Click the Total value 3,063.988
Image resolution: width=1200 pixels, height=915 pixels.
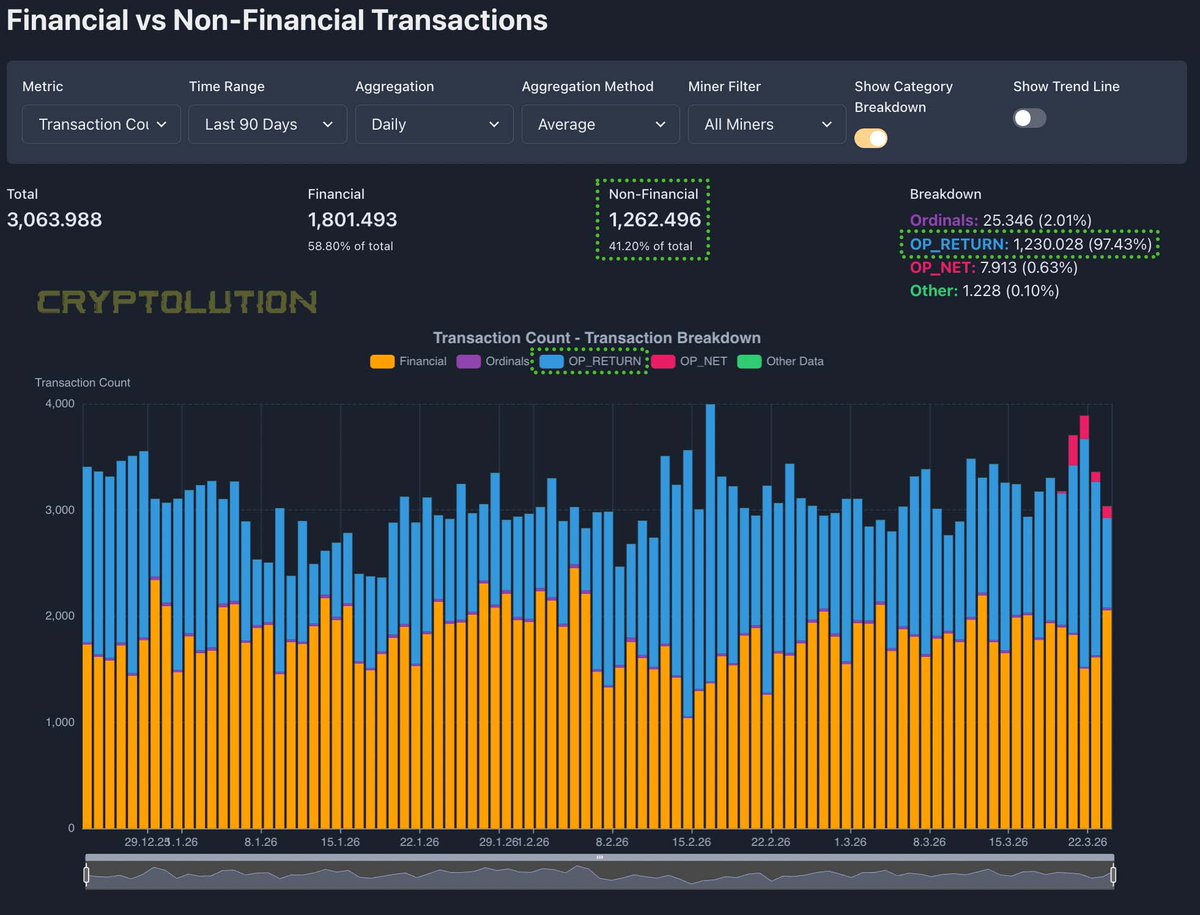tap(55, 220)
